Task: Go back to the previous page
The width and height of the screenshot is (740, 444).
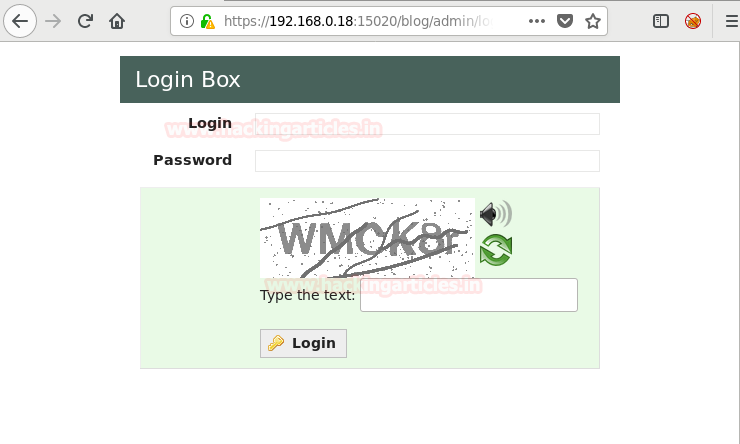Action: pos(20,21)
